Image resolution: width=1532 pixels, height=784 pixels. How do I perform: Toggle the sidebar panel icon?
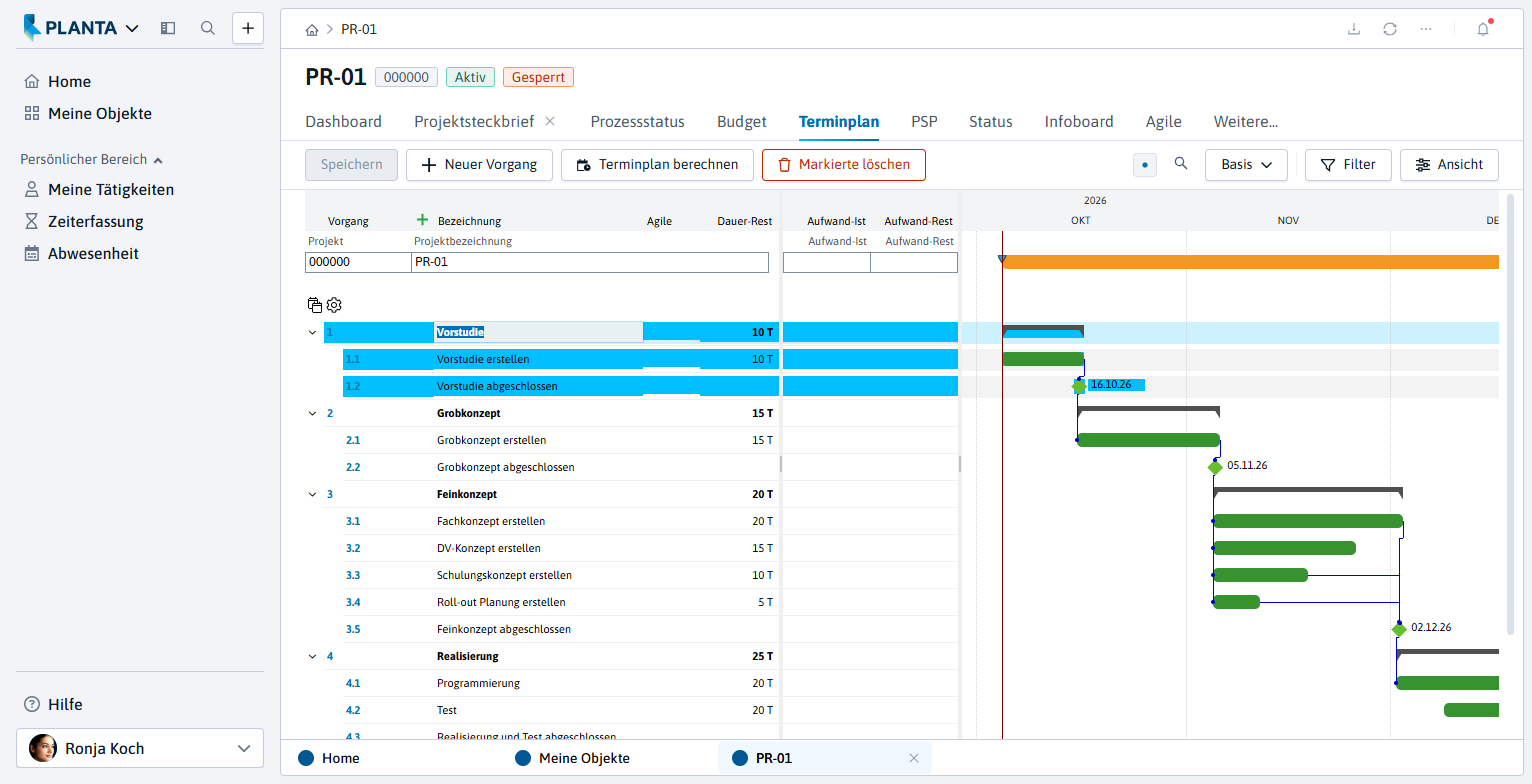168,28
